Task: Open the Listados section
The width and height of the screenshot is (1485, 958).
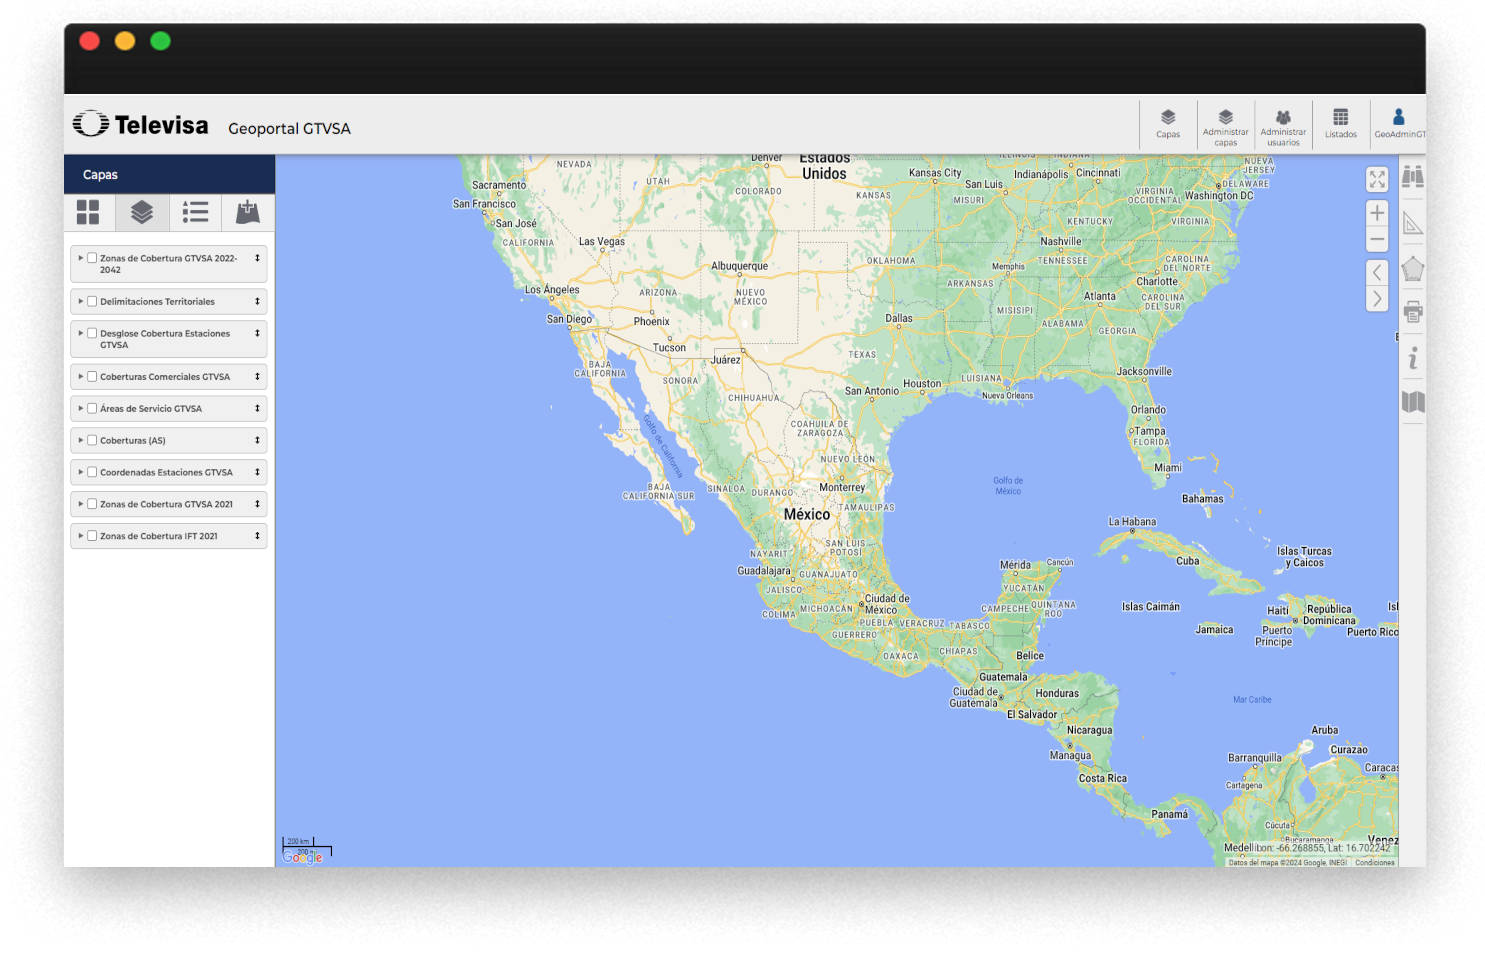Action: tap(1340, 124)
